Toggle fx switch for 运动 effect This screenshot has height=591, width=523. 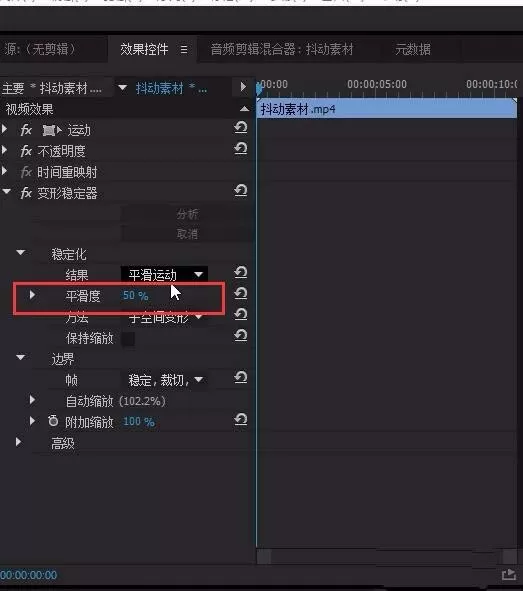(x=26, y=130)
